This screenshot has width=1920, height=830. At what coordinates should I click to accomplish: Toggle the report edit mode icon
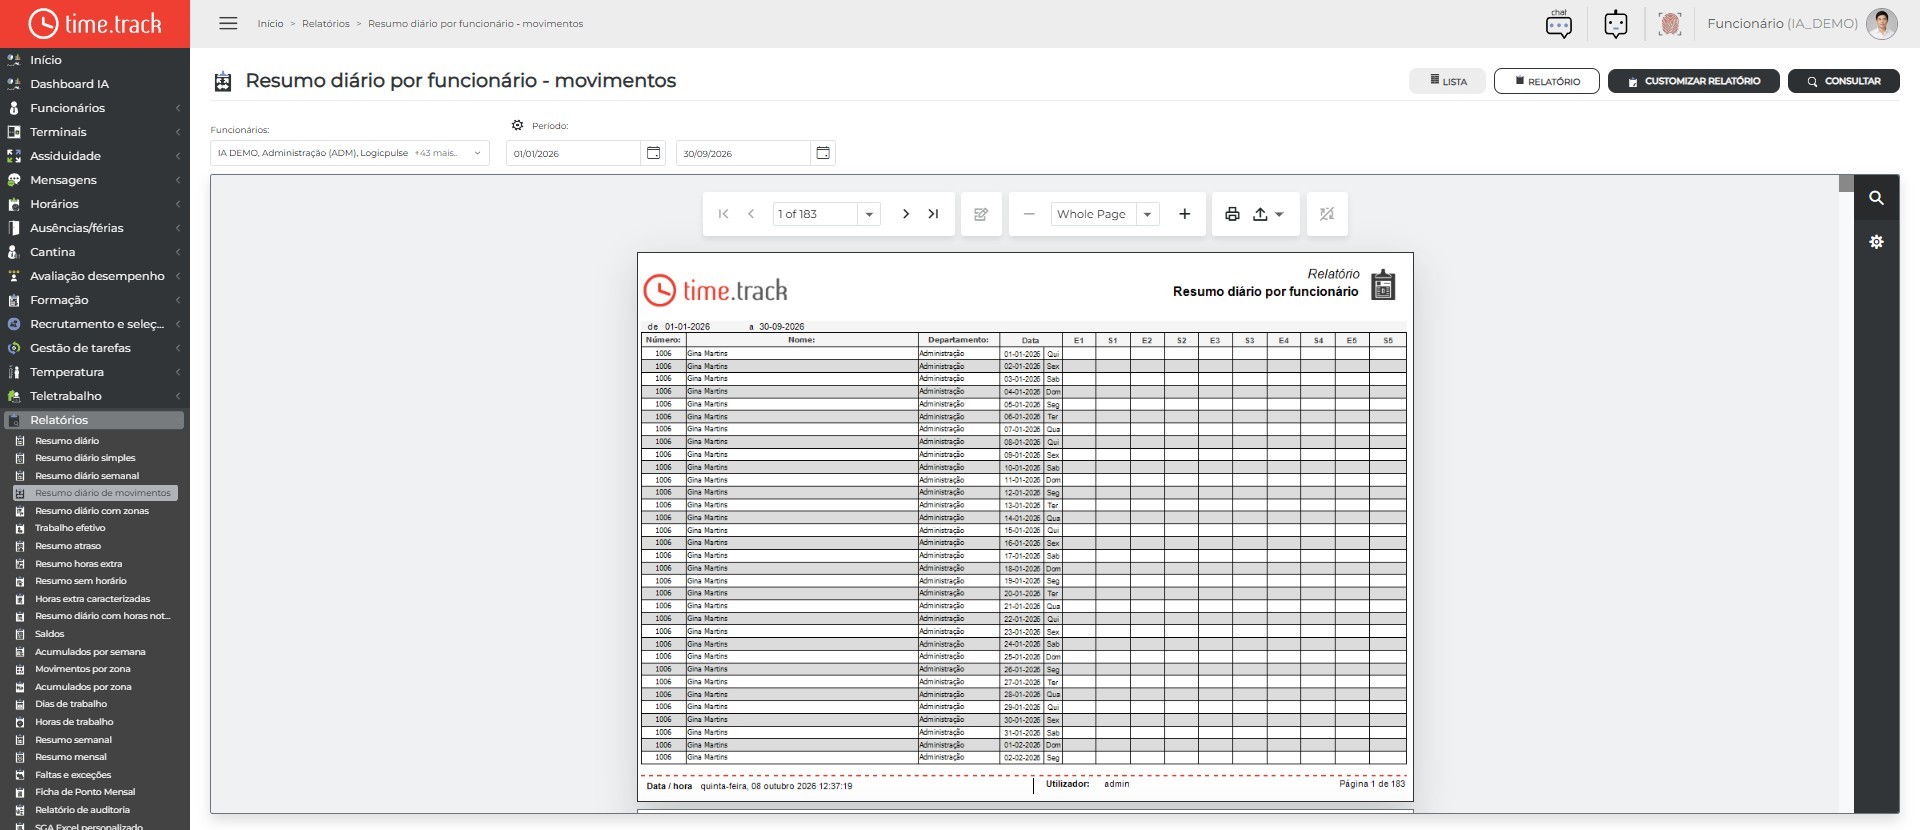[981, 214]
